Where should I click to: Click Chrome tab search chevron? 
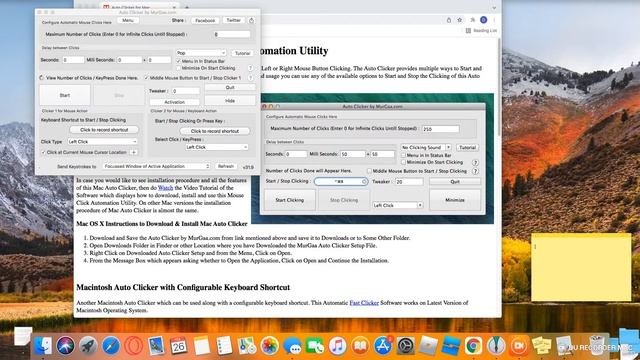(x=494, y=7)
